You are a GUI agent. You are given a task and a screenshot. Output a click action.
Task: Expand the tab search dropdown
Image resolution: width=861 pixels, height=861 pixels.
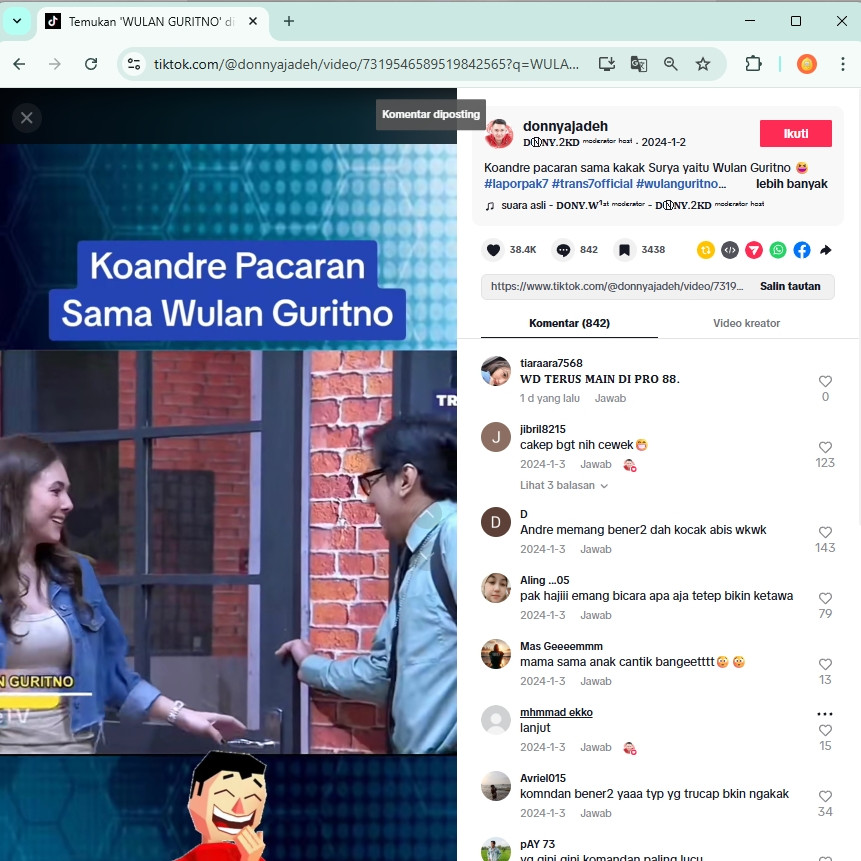click(x=17, y=21)
